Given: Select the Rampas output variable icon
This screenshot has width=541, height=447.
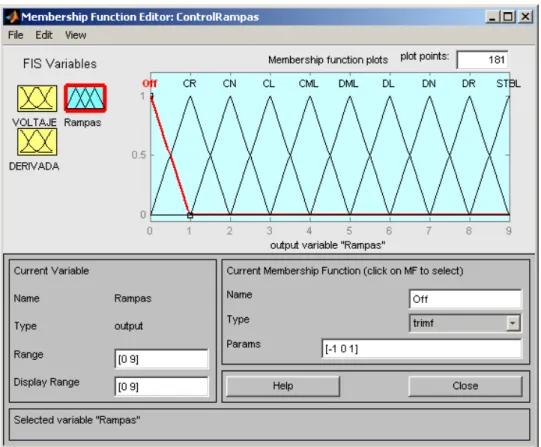Looking at the screenshot, I should tap(85, 98).
